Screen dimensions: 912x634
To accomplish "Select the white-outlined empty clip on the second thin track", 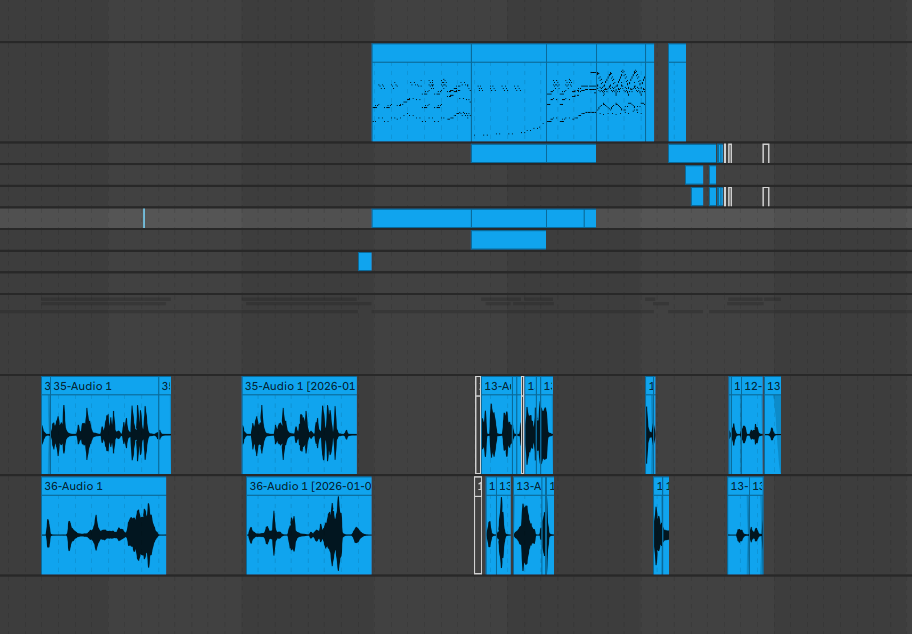I will (x=766, y=154).
